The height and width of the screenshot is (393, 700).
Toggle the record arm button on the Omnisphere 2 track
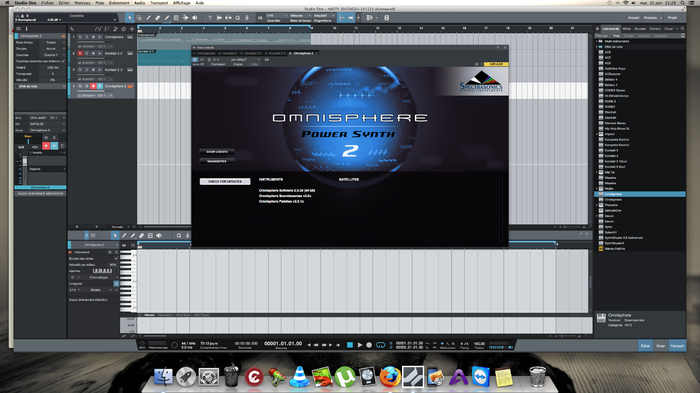click(x=93, y=86)
